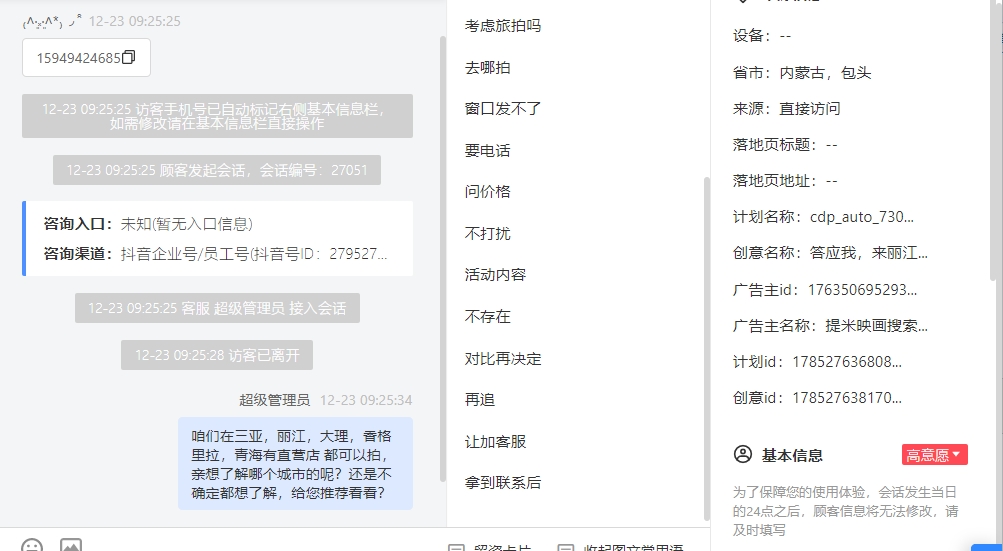Click the 基本信息 section heading
Image resolution: width=1003 pixels, height=551 pixels.
click(x=792, y=456)
